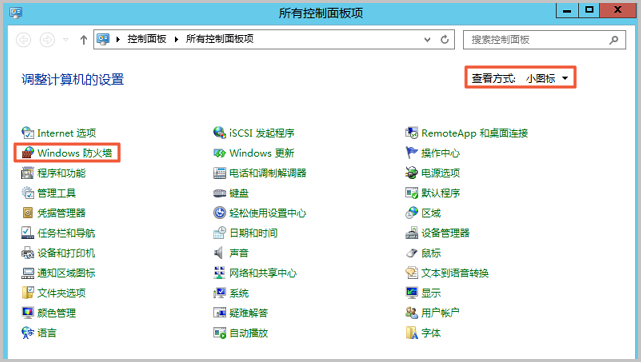
Task: Go up one level with up arrow
Action: click(83, 40)
